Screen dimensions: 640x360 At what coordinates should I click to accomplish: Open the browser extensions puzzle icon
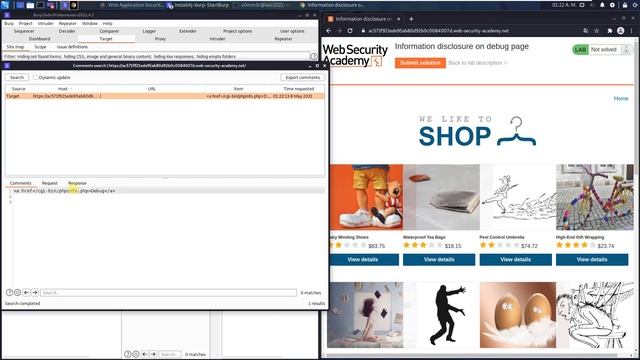(x=610, y=31)
